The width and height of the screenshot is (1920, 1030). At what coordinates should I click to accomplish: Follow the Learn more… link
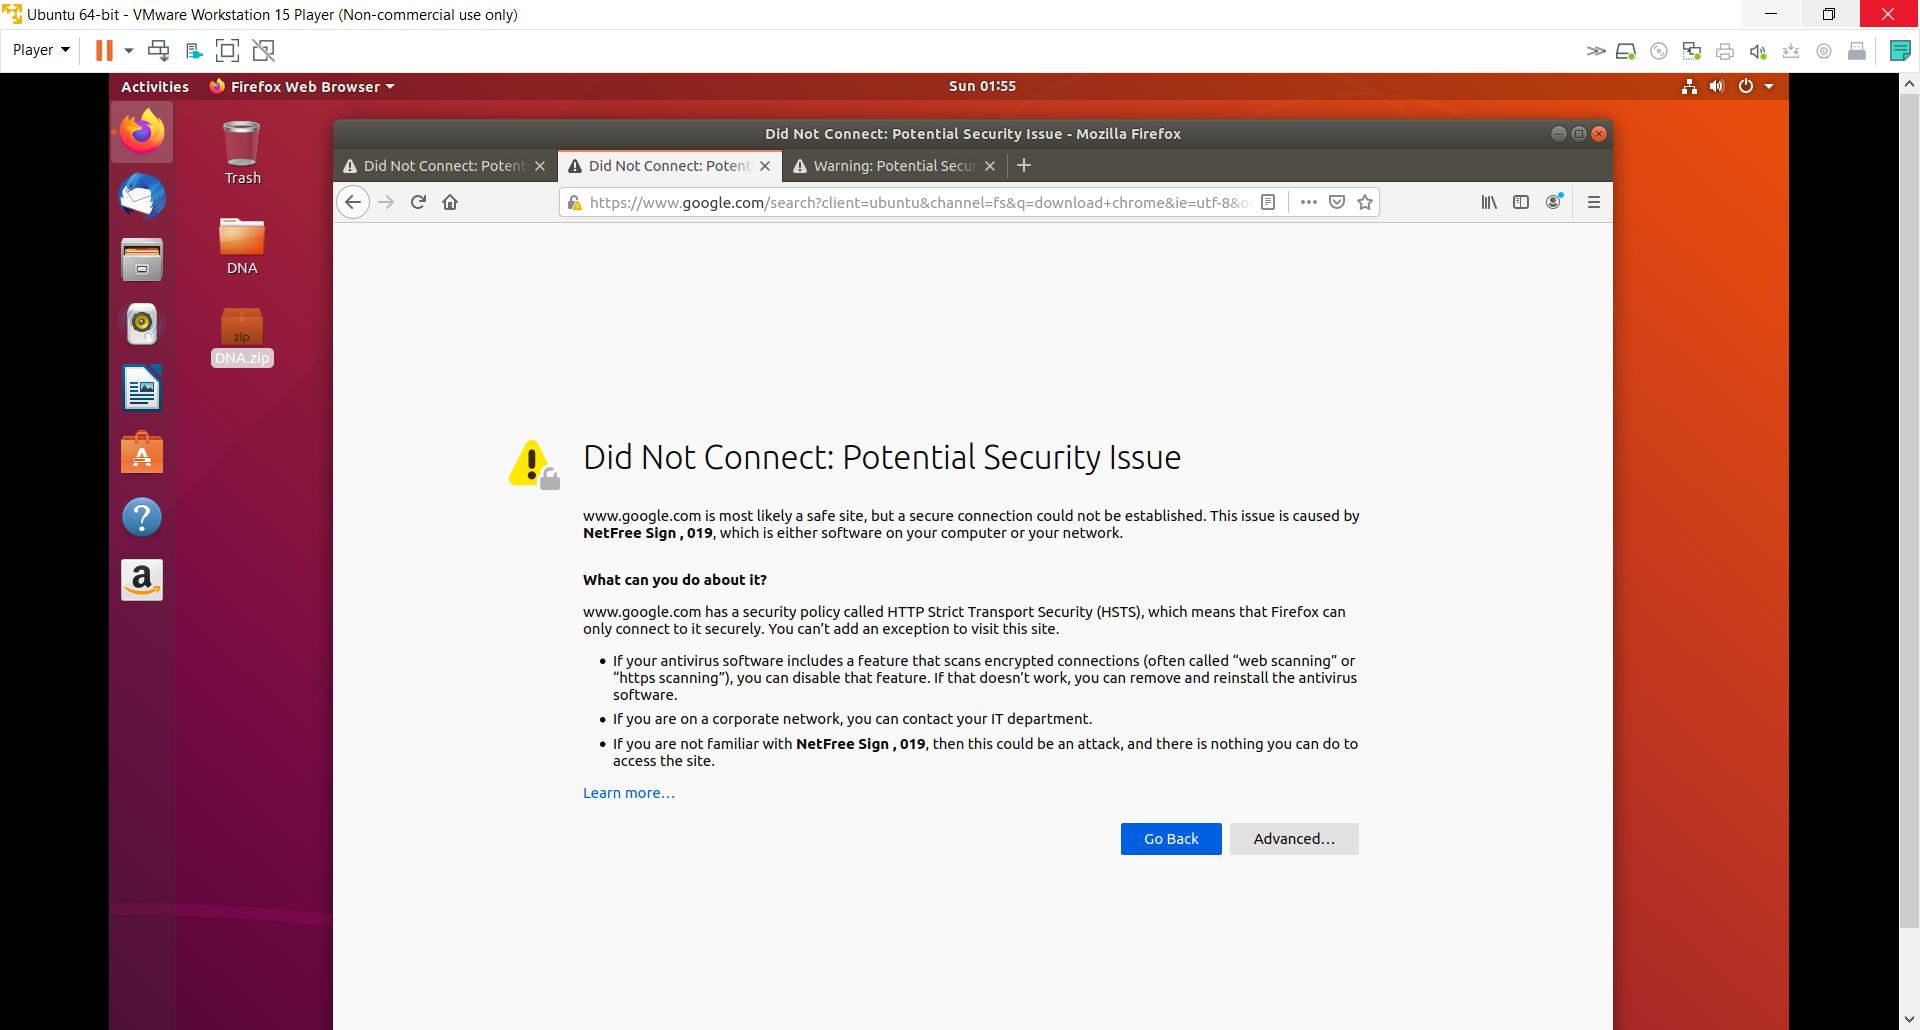click(628, 793)
